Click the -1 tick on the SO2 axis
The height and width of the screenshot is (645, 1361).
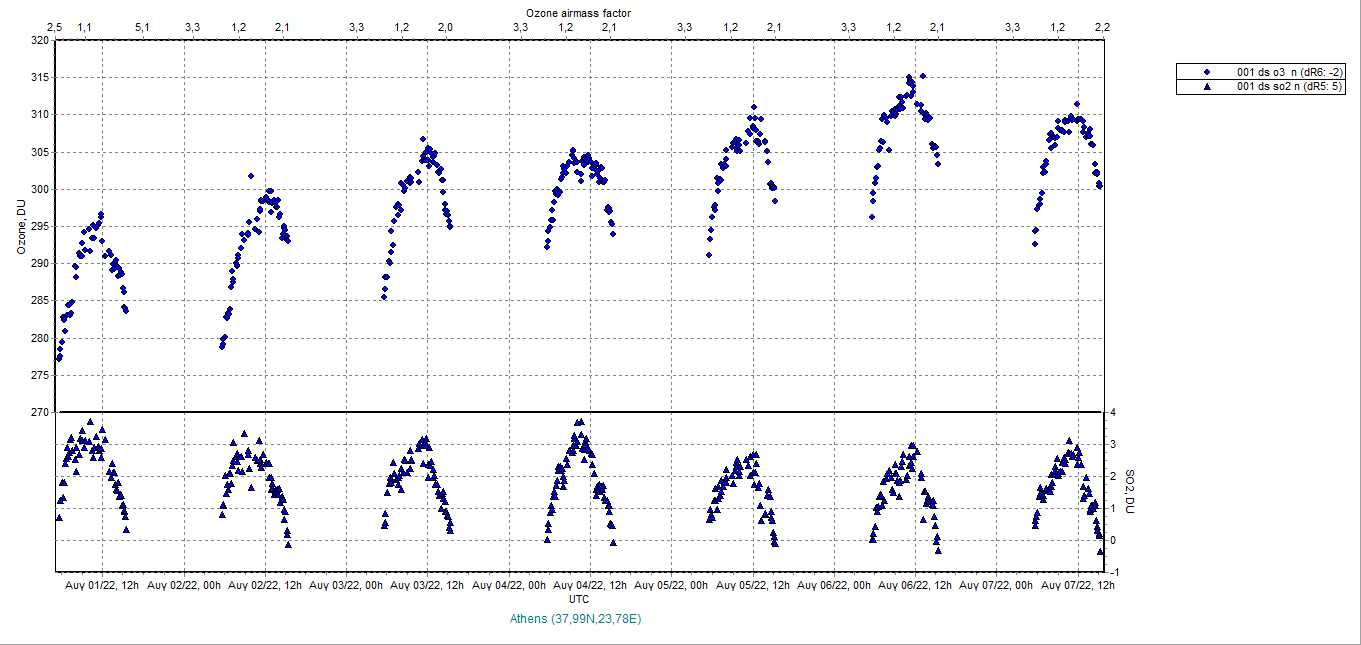pos(1110,573)
